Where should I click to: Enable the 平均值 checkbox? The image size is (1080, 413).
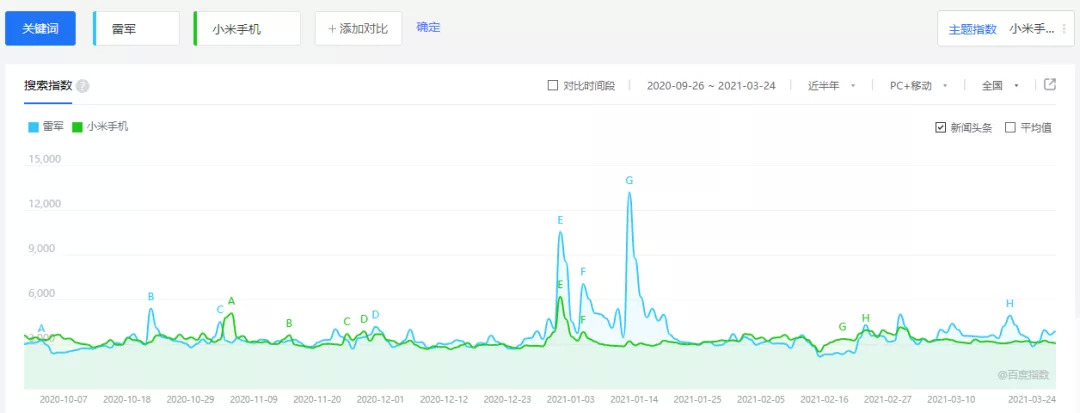(x=1010, y=127)
